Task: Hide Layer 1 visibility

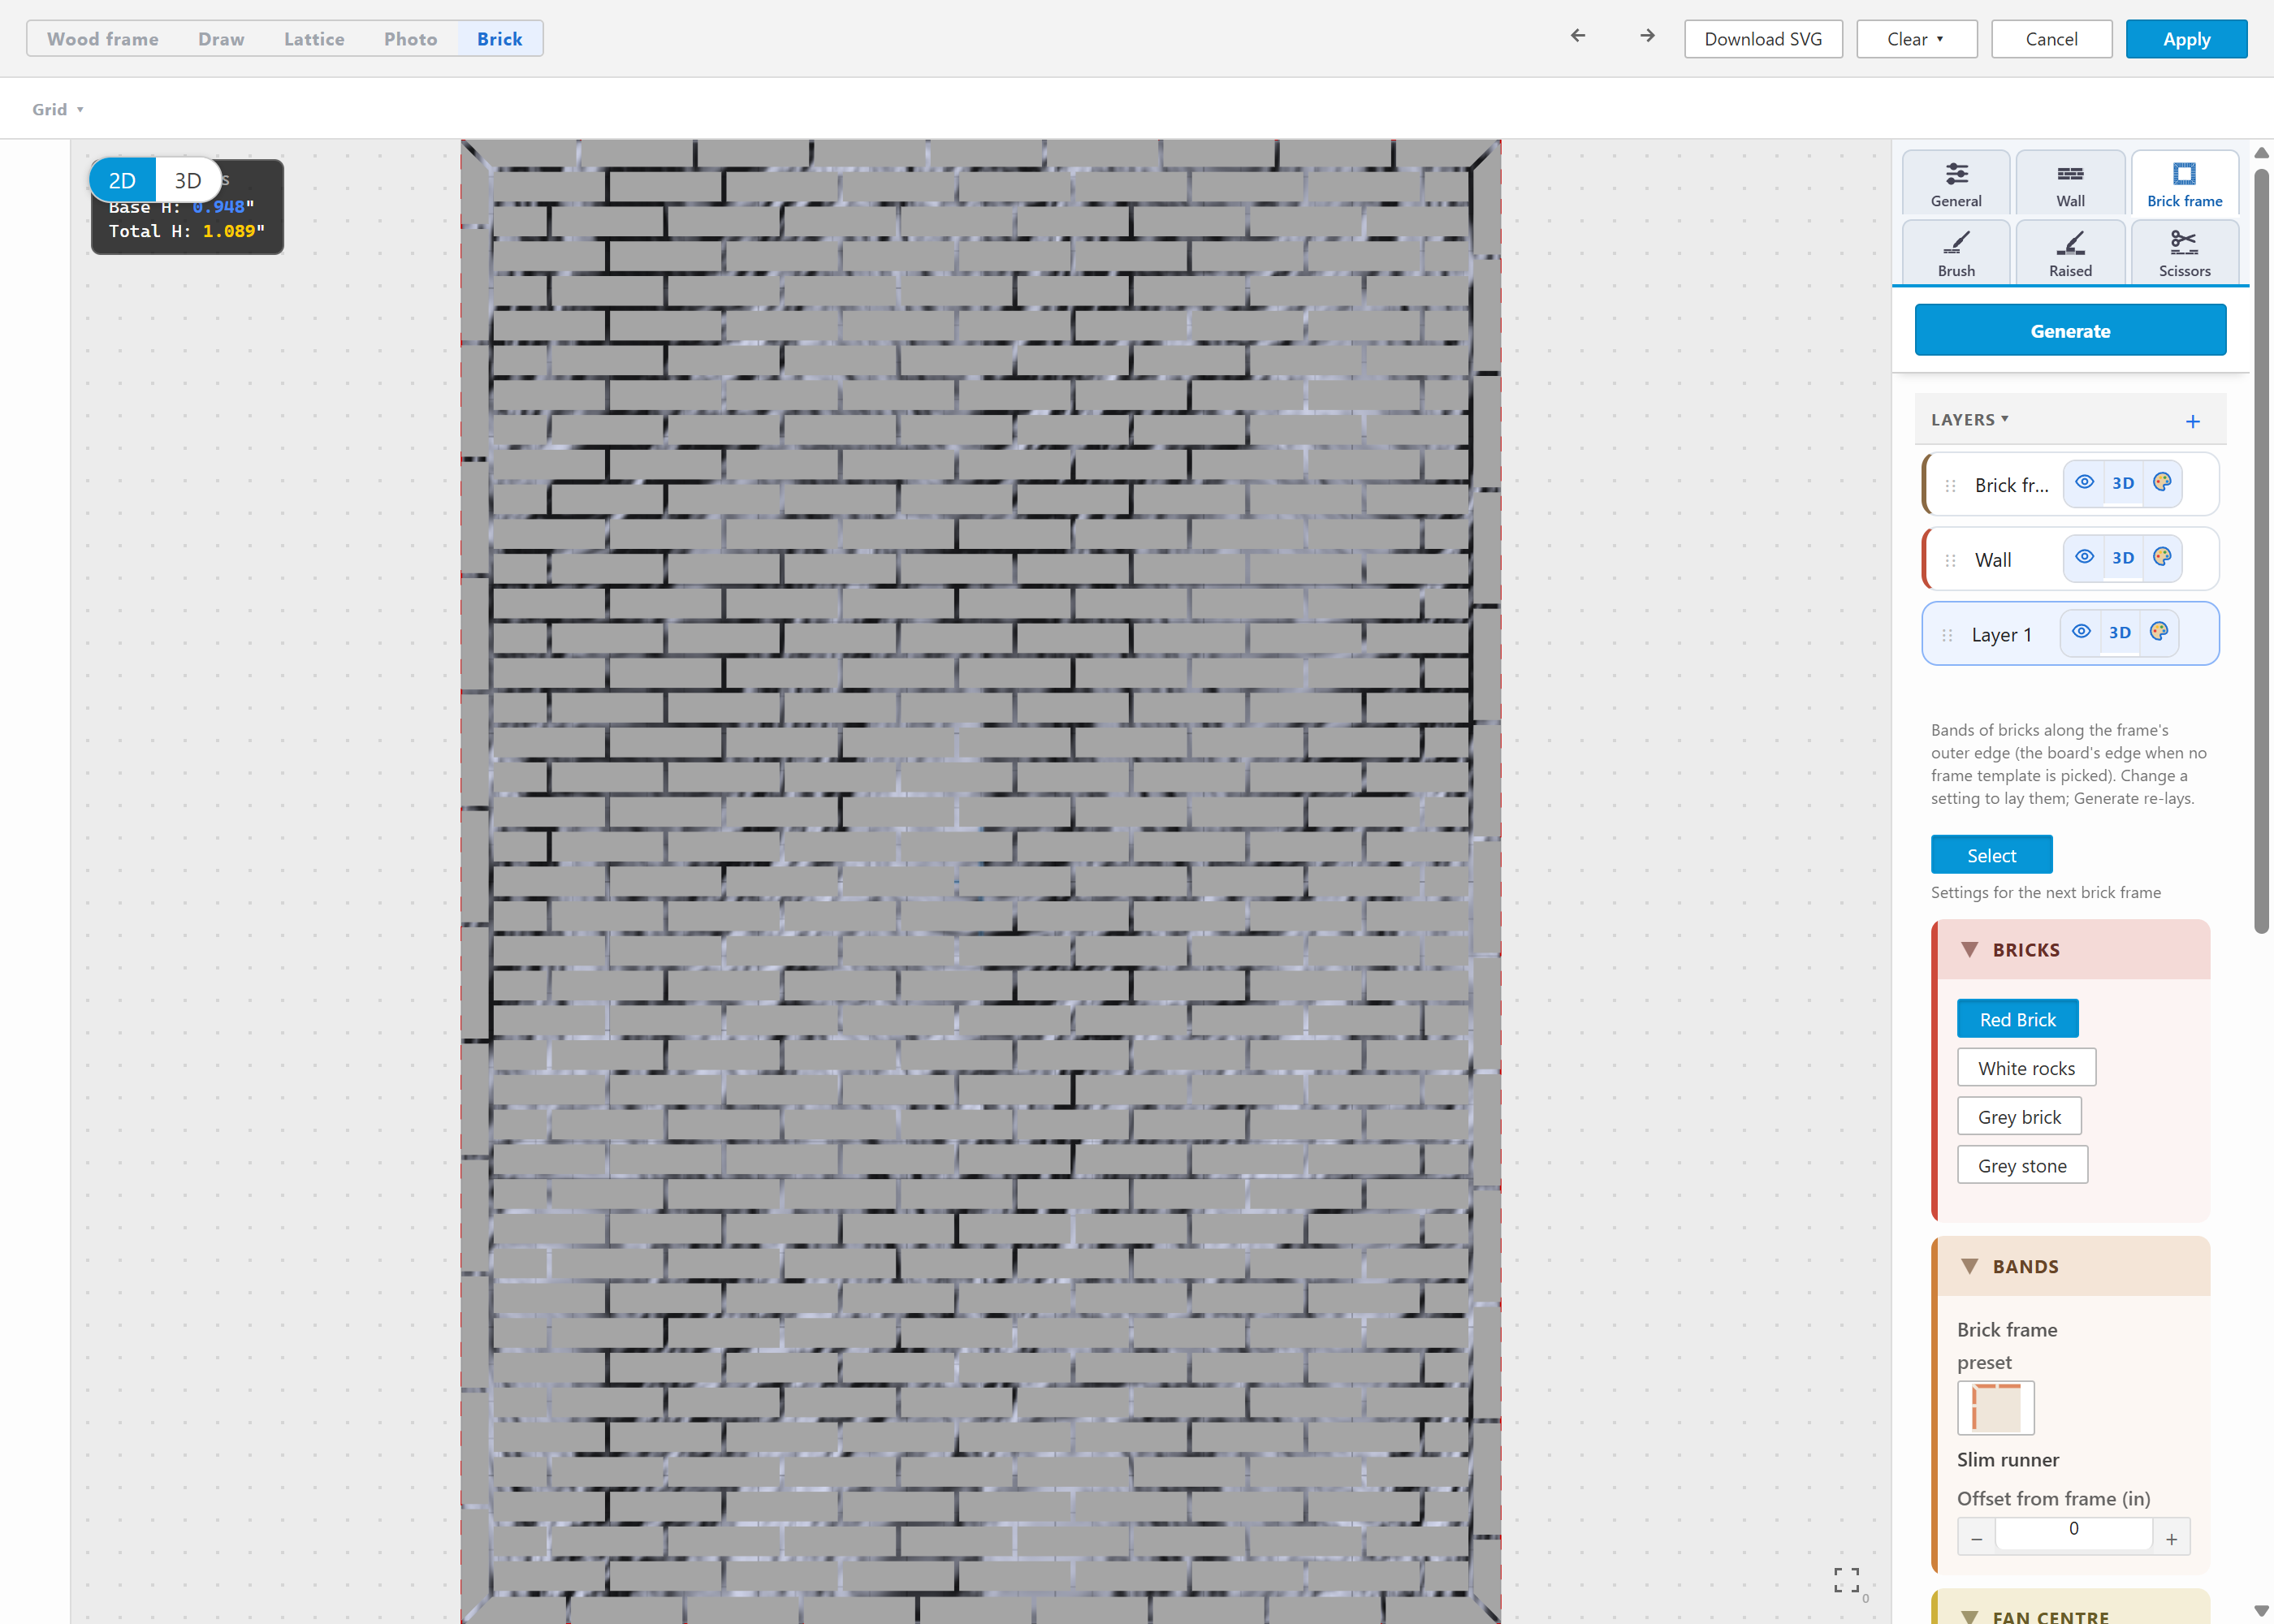Action: pyautogui.click(x=2081, y=632)
